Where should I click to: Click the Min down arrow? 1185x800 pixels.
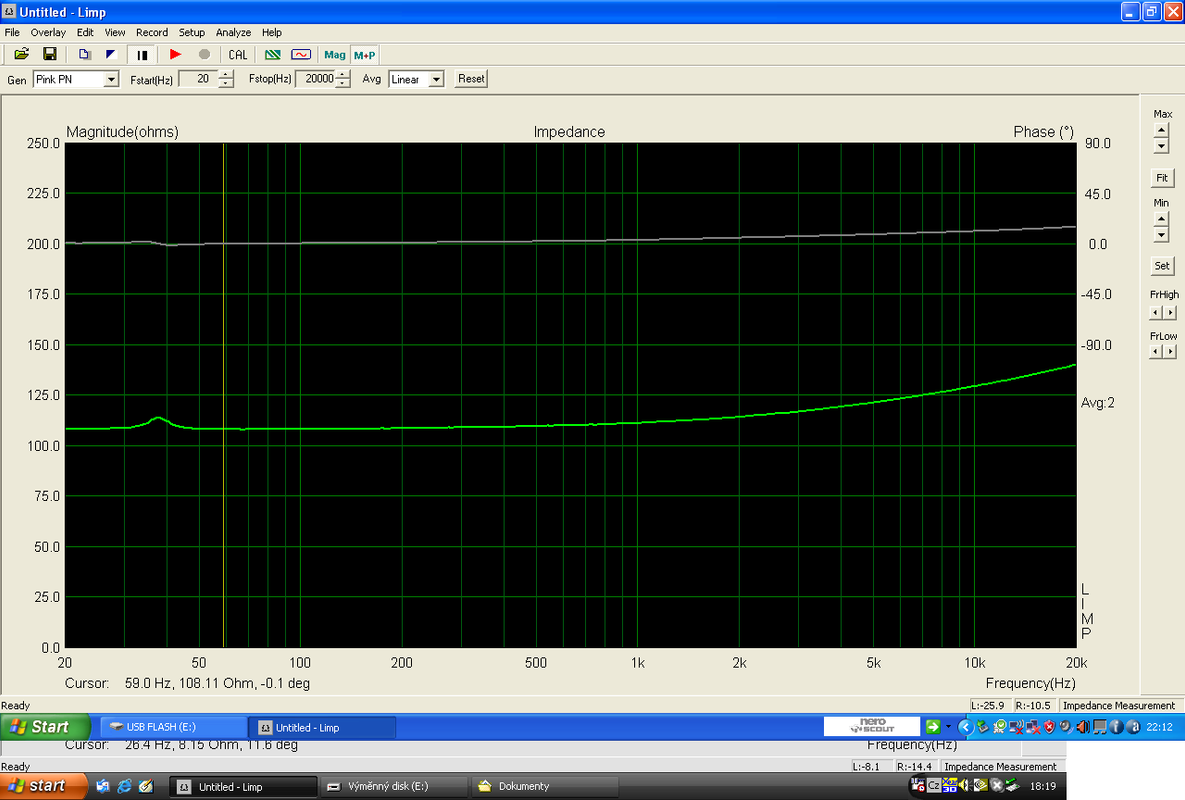point(1162,234)
